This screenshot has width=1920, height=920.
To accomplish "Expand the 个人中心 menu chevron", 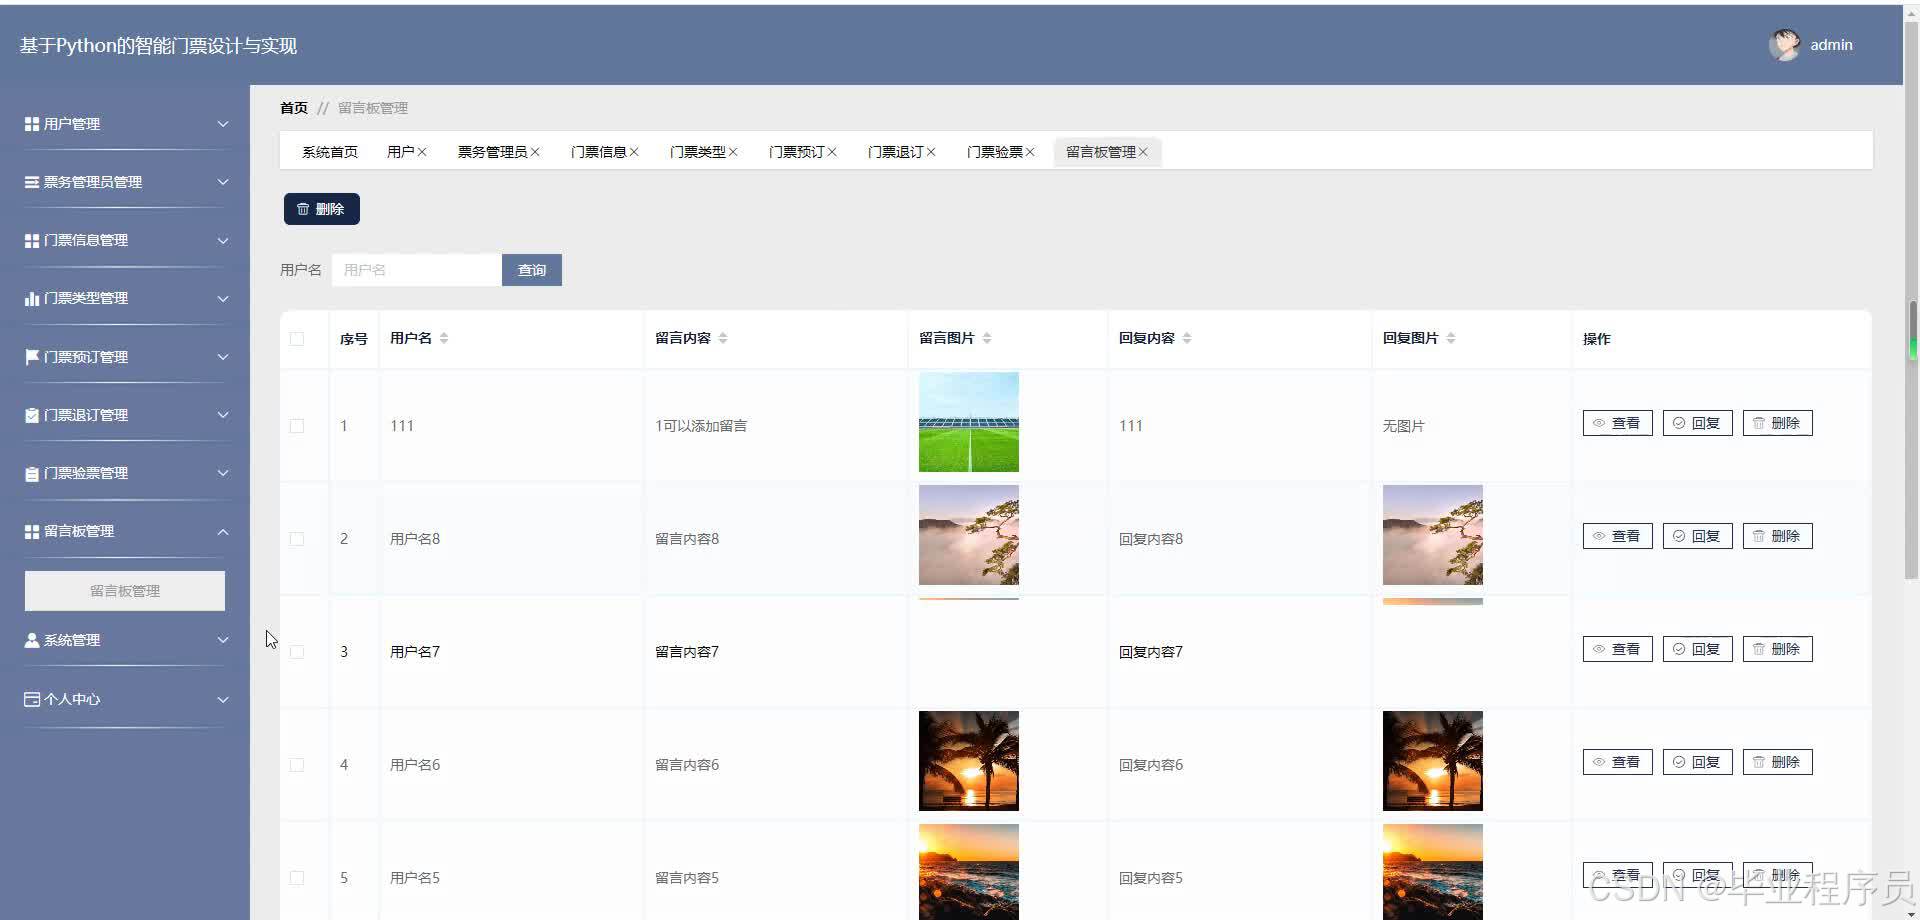I will tap(223, 699).
